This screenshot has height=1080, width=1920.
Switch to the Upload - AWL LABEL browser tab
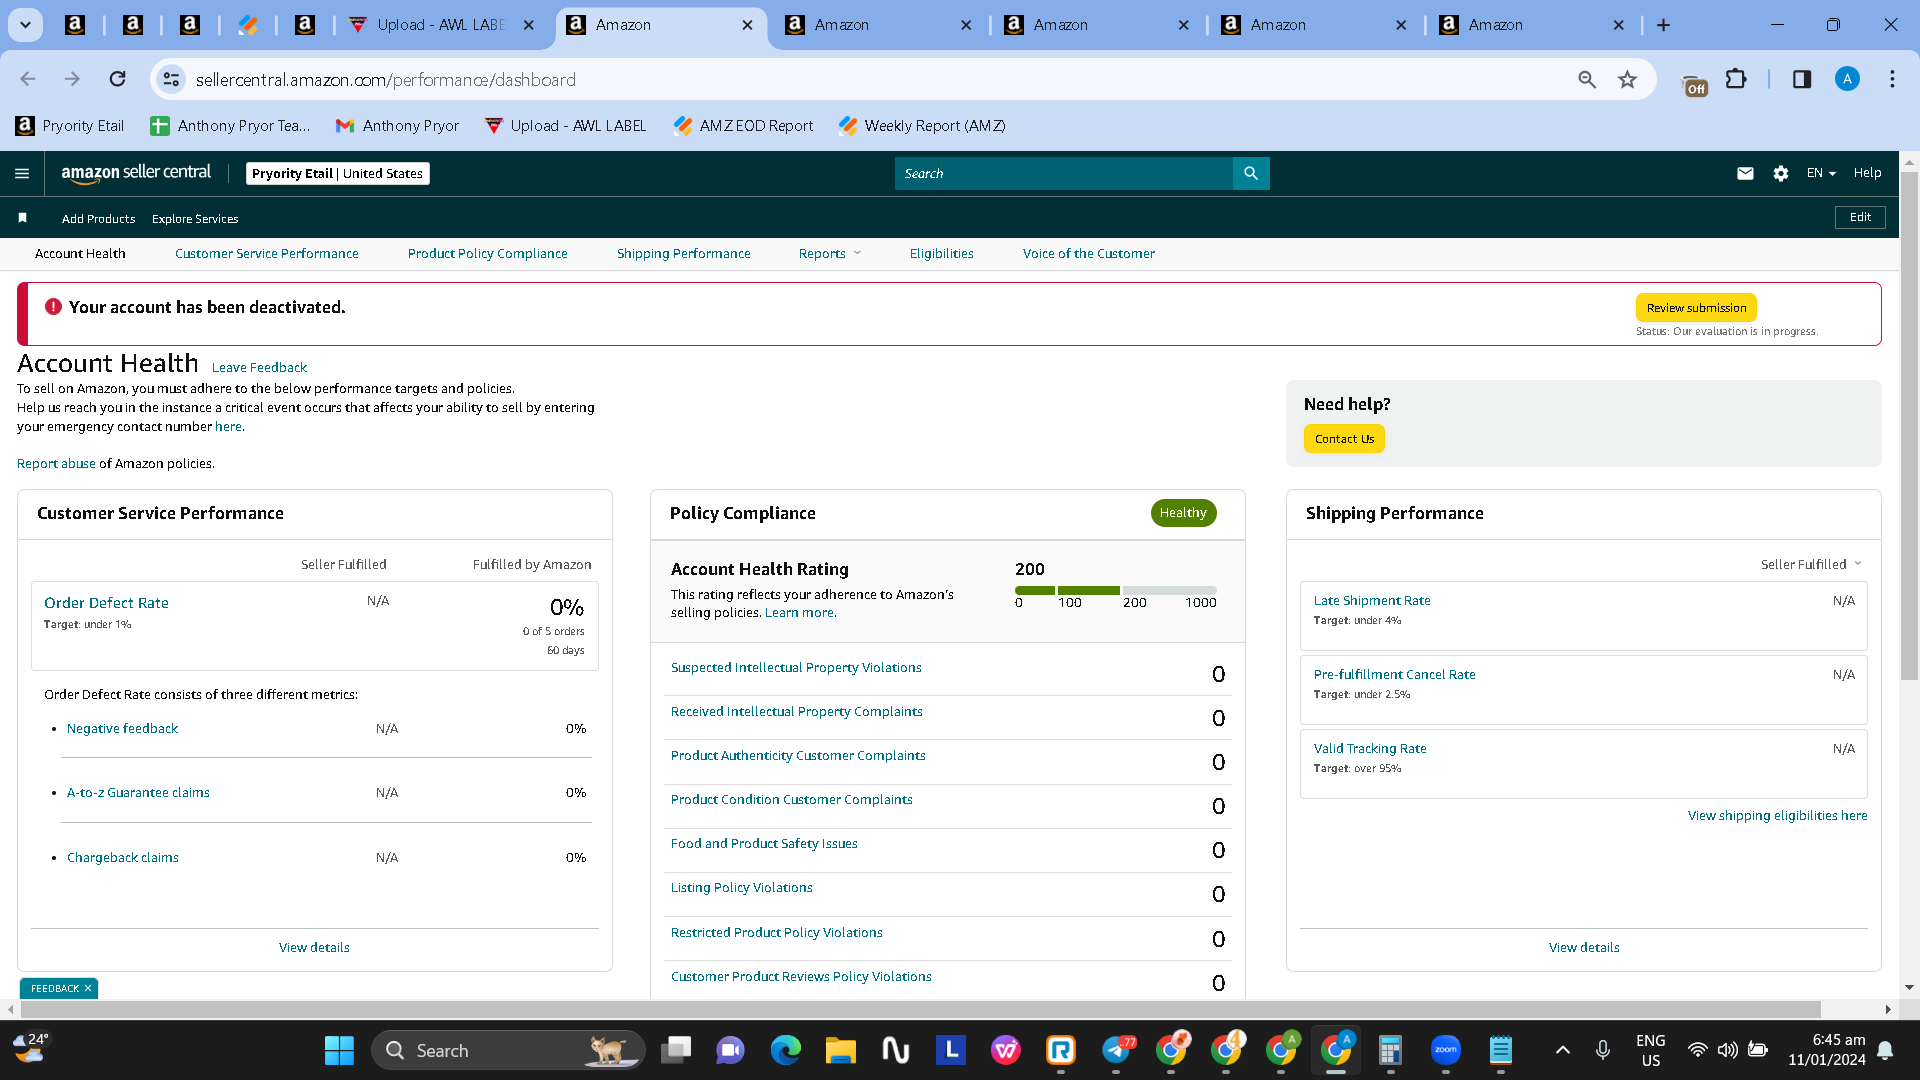[x=443, y=25]
